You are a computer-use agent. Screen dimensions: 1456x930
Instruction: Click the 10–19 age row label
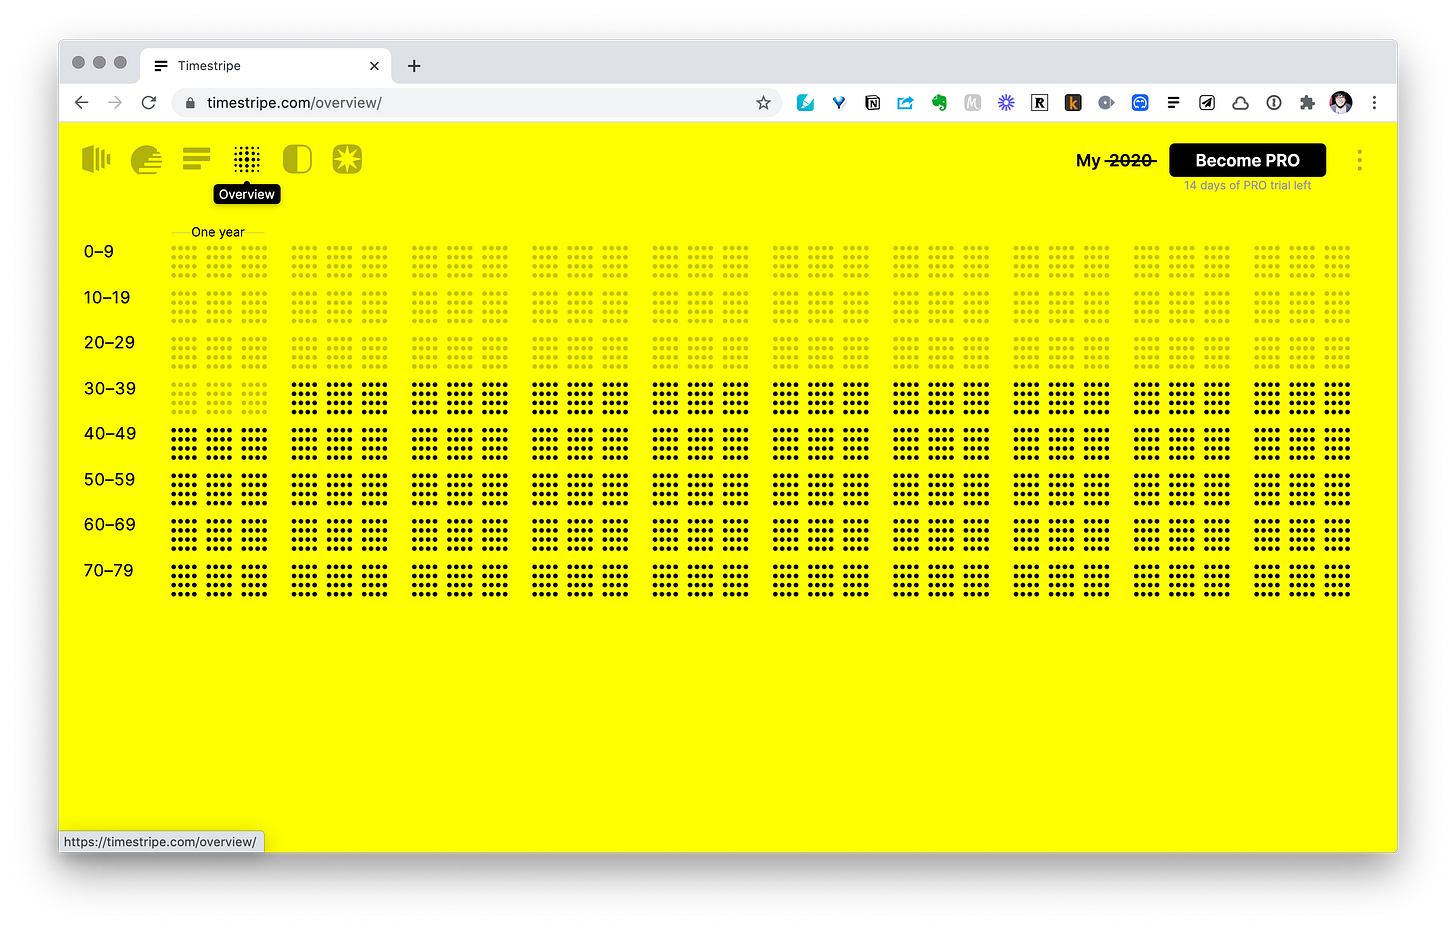pyautogui.click(x=107, y=297)
